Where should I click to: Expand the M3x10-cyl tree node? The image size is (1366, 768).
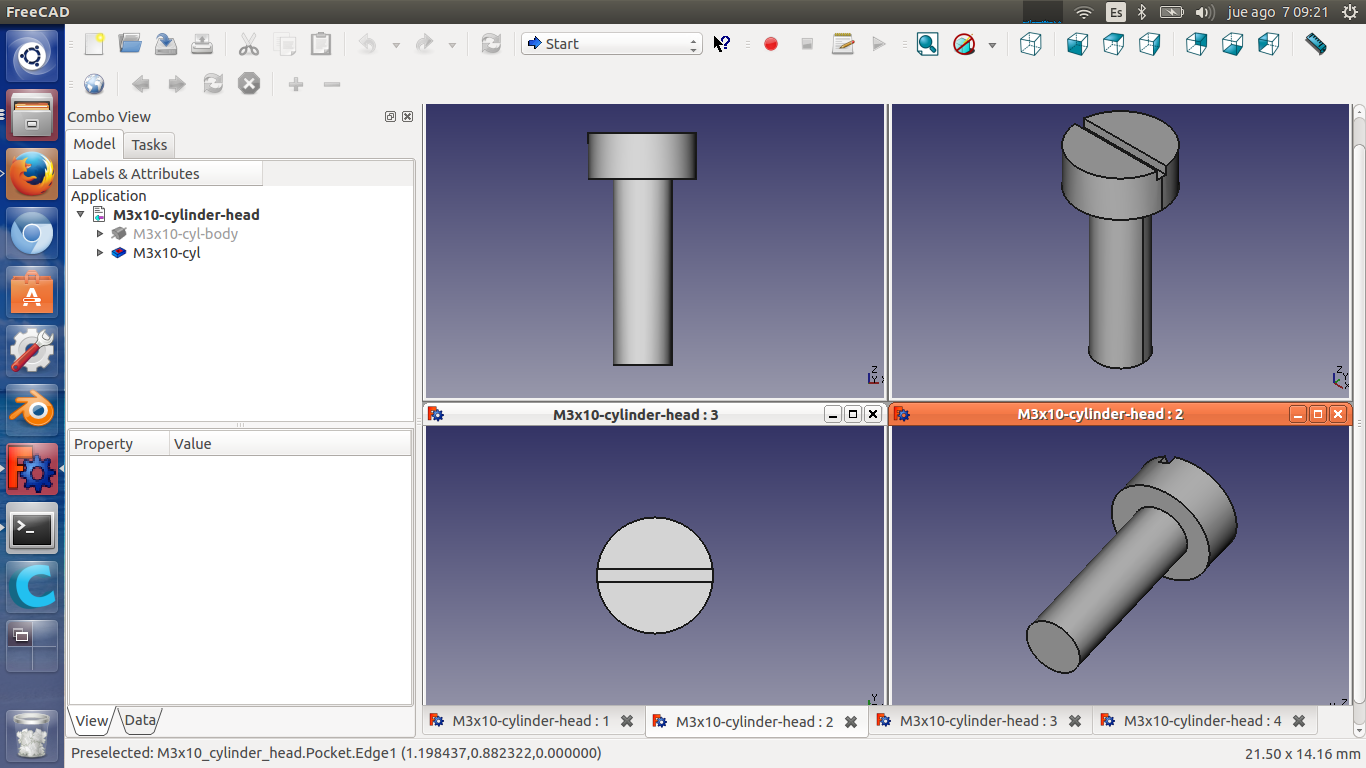pyautogui.click(x=100, y=253)
